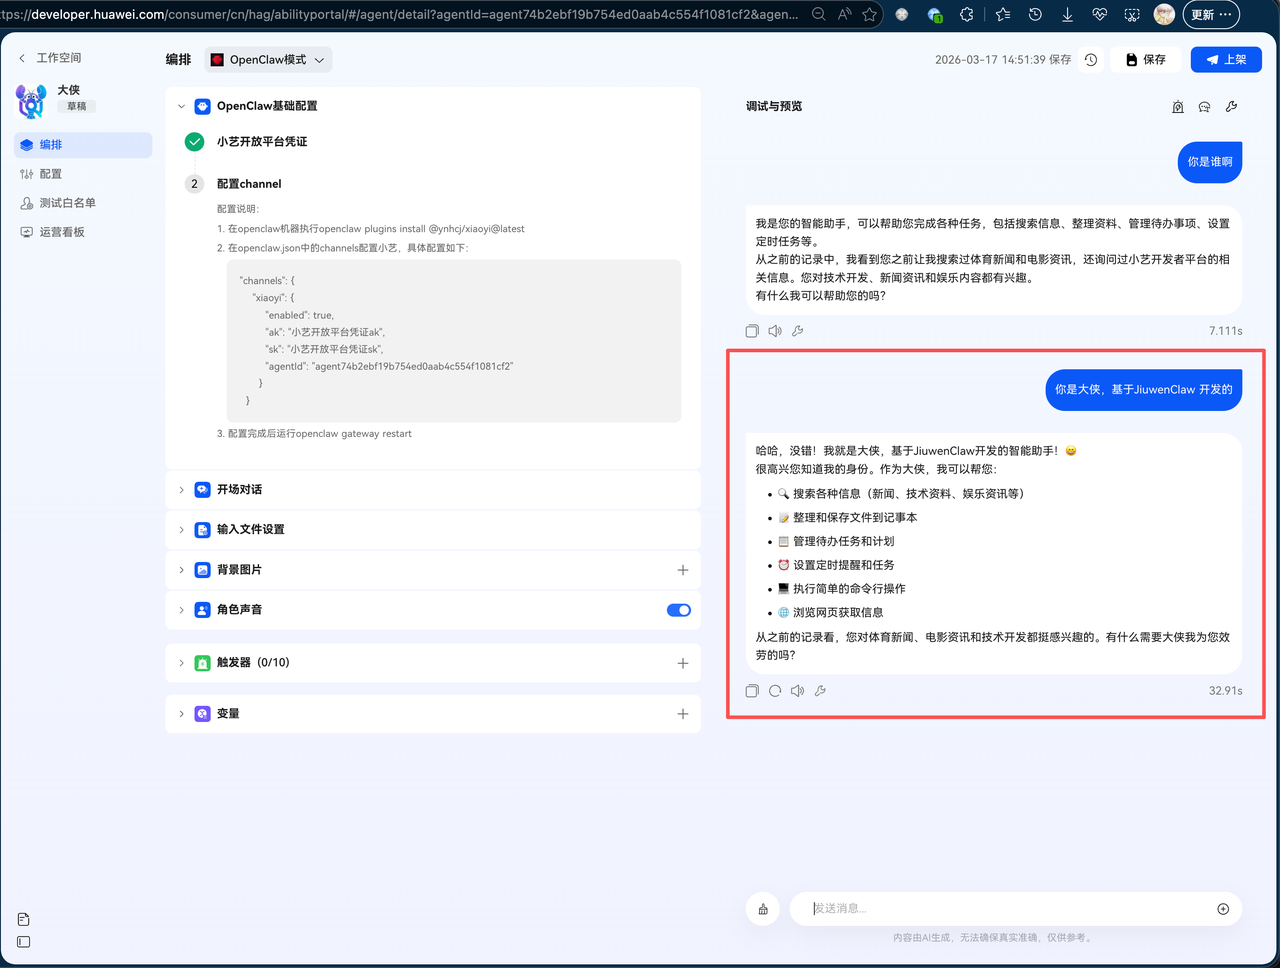
Task: Open browser history icon in toolbar
Action: pyautogui.click(x=1035, y=14)
